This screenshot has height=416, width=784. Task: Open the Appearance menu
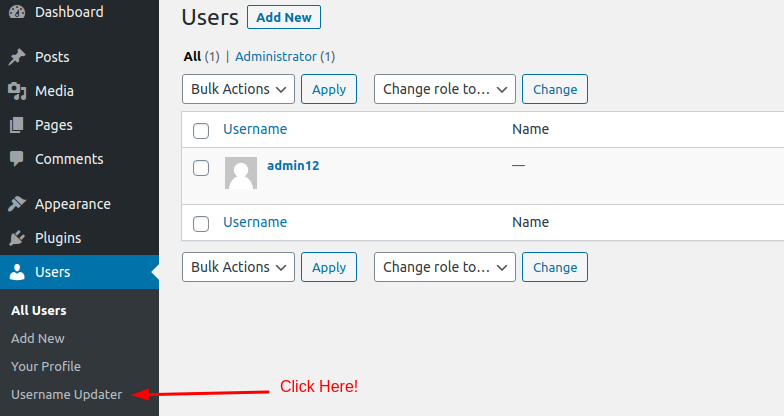80,204
